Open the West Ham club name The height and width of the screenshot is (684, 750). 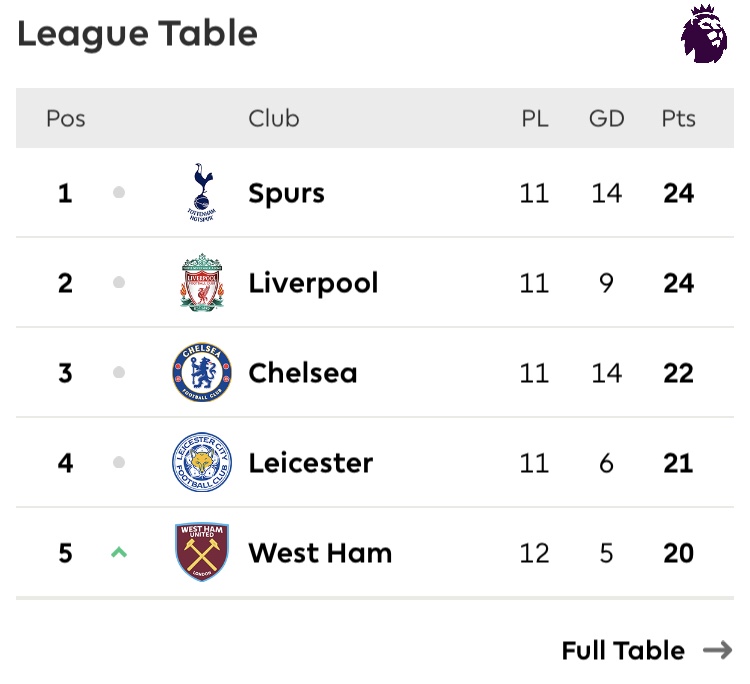coord(320,553)
